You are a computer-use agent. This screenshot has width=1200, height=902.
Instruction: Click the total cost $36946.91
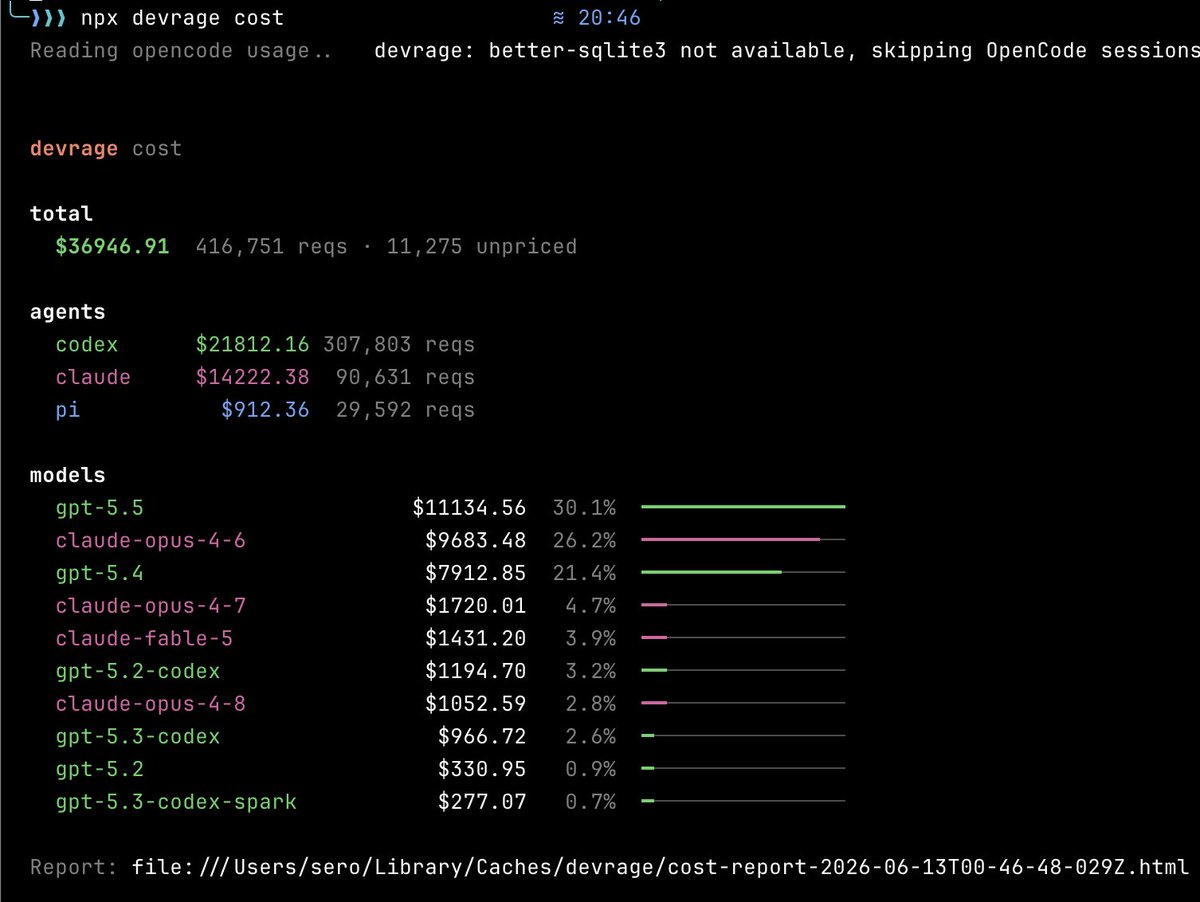pyautogui.click(x=112, y=246)
